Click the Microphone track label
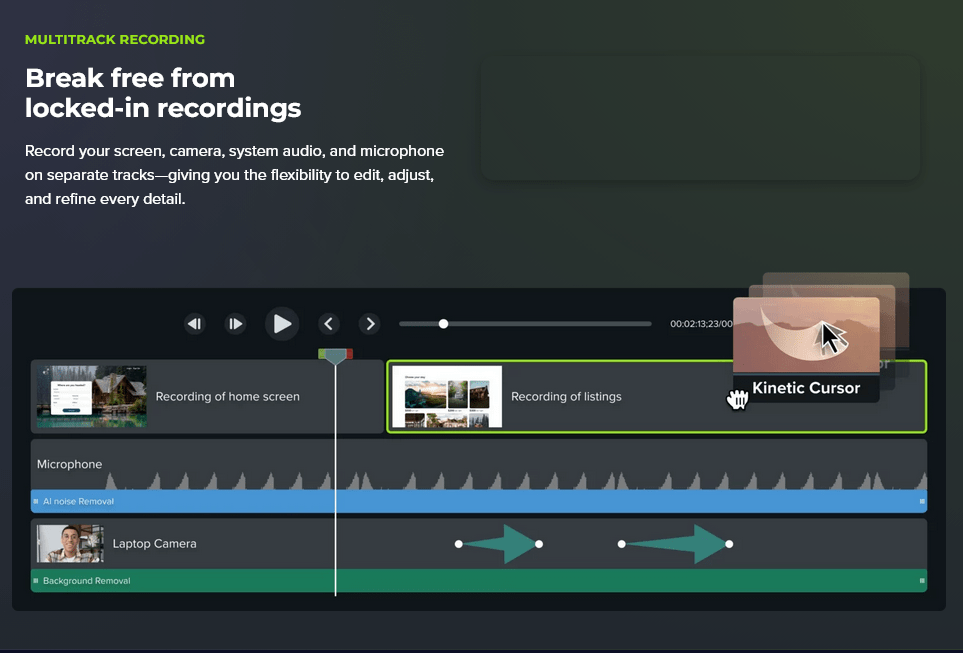The width and height of the screenshot is (963, 653). (x=69, y=464)
